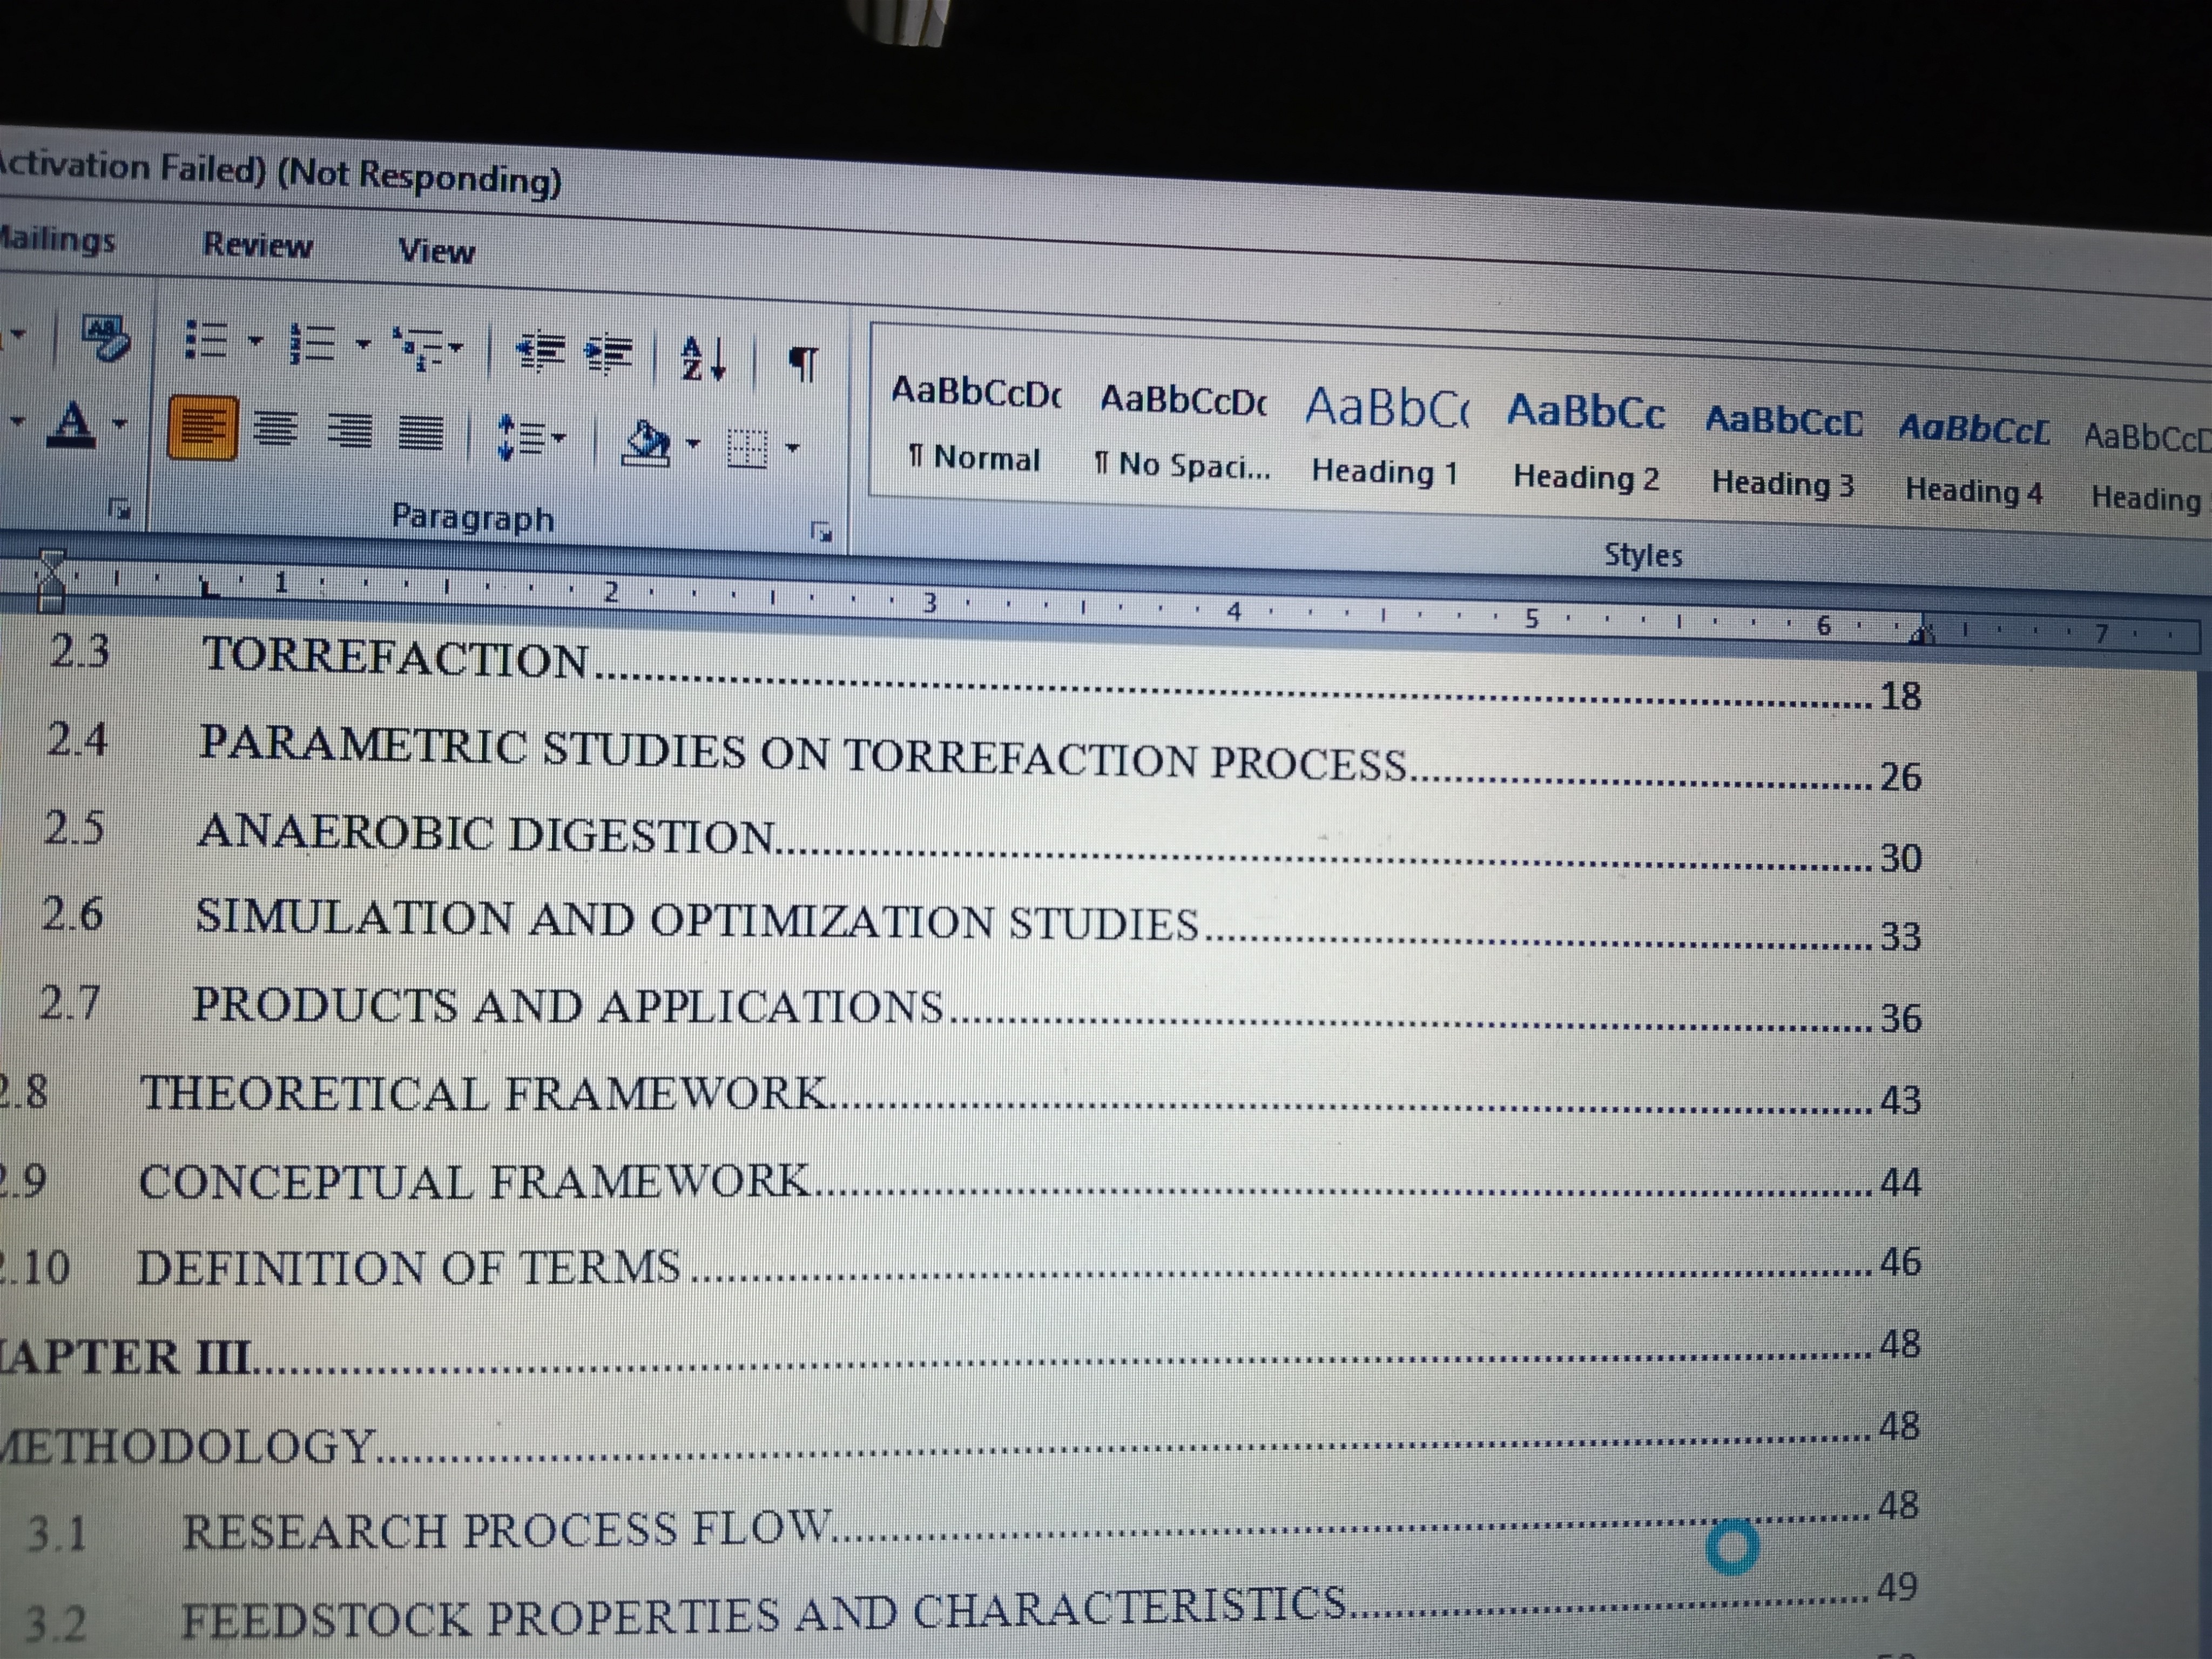Increase the paragraph indent
This screenshot has width=2212, height=1659.
click(x=609, y=355)
